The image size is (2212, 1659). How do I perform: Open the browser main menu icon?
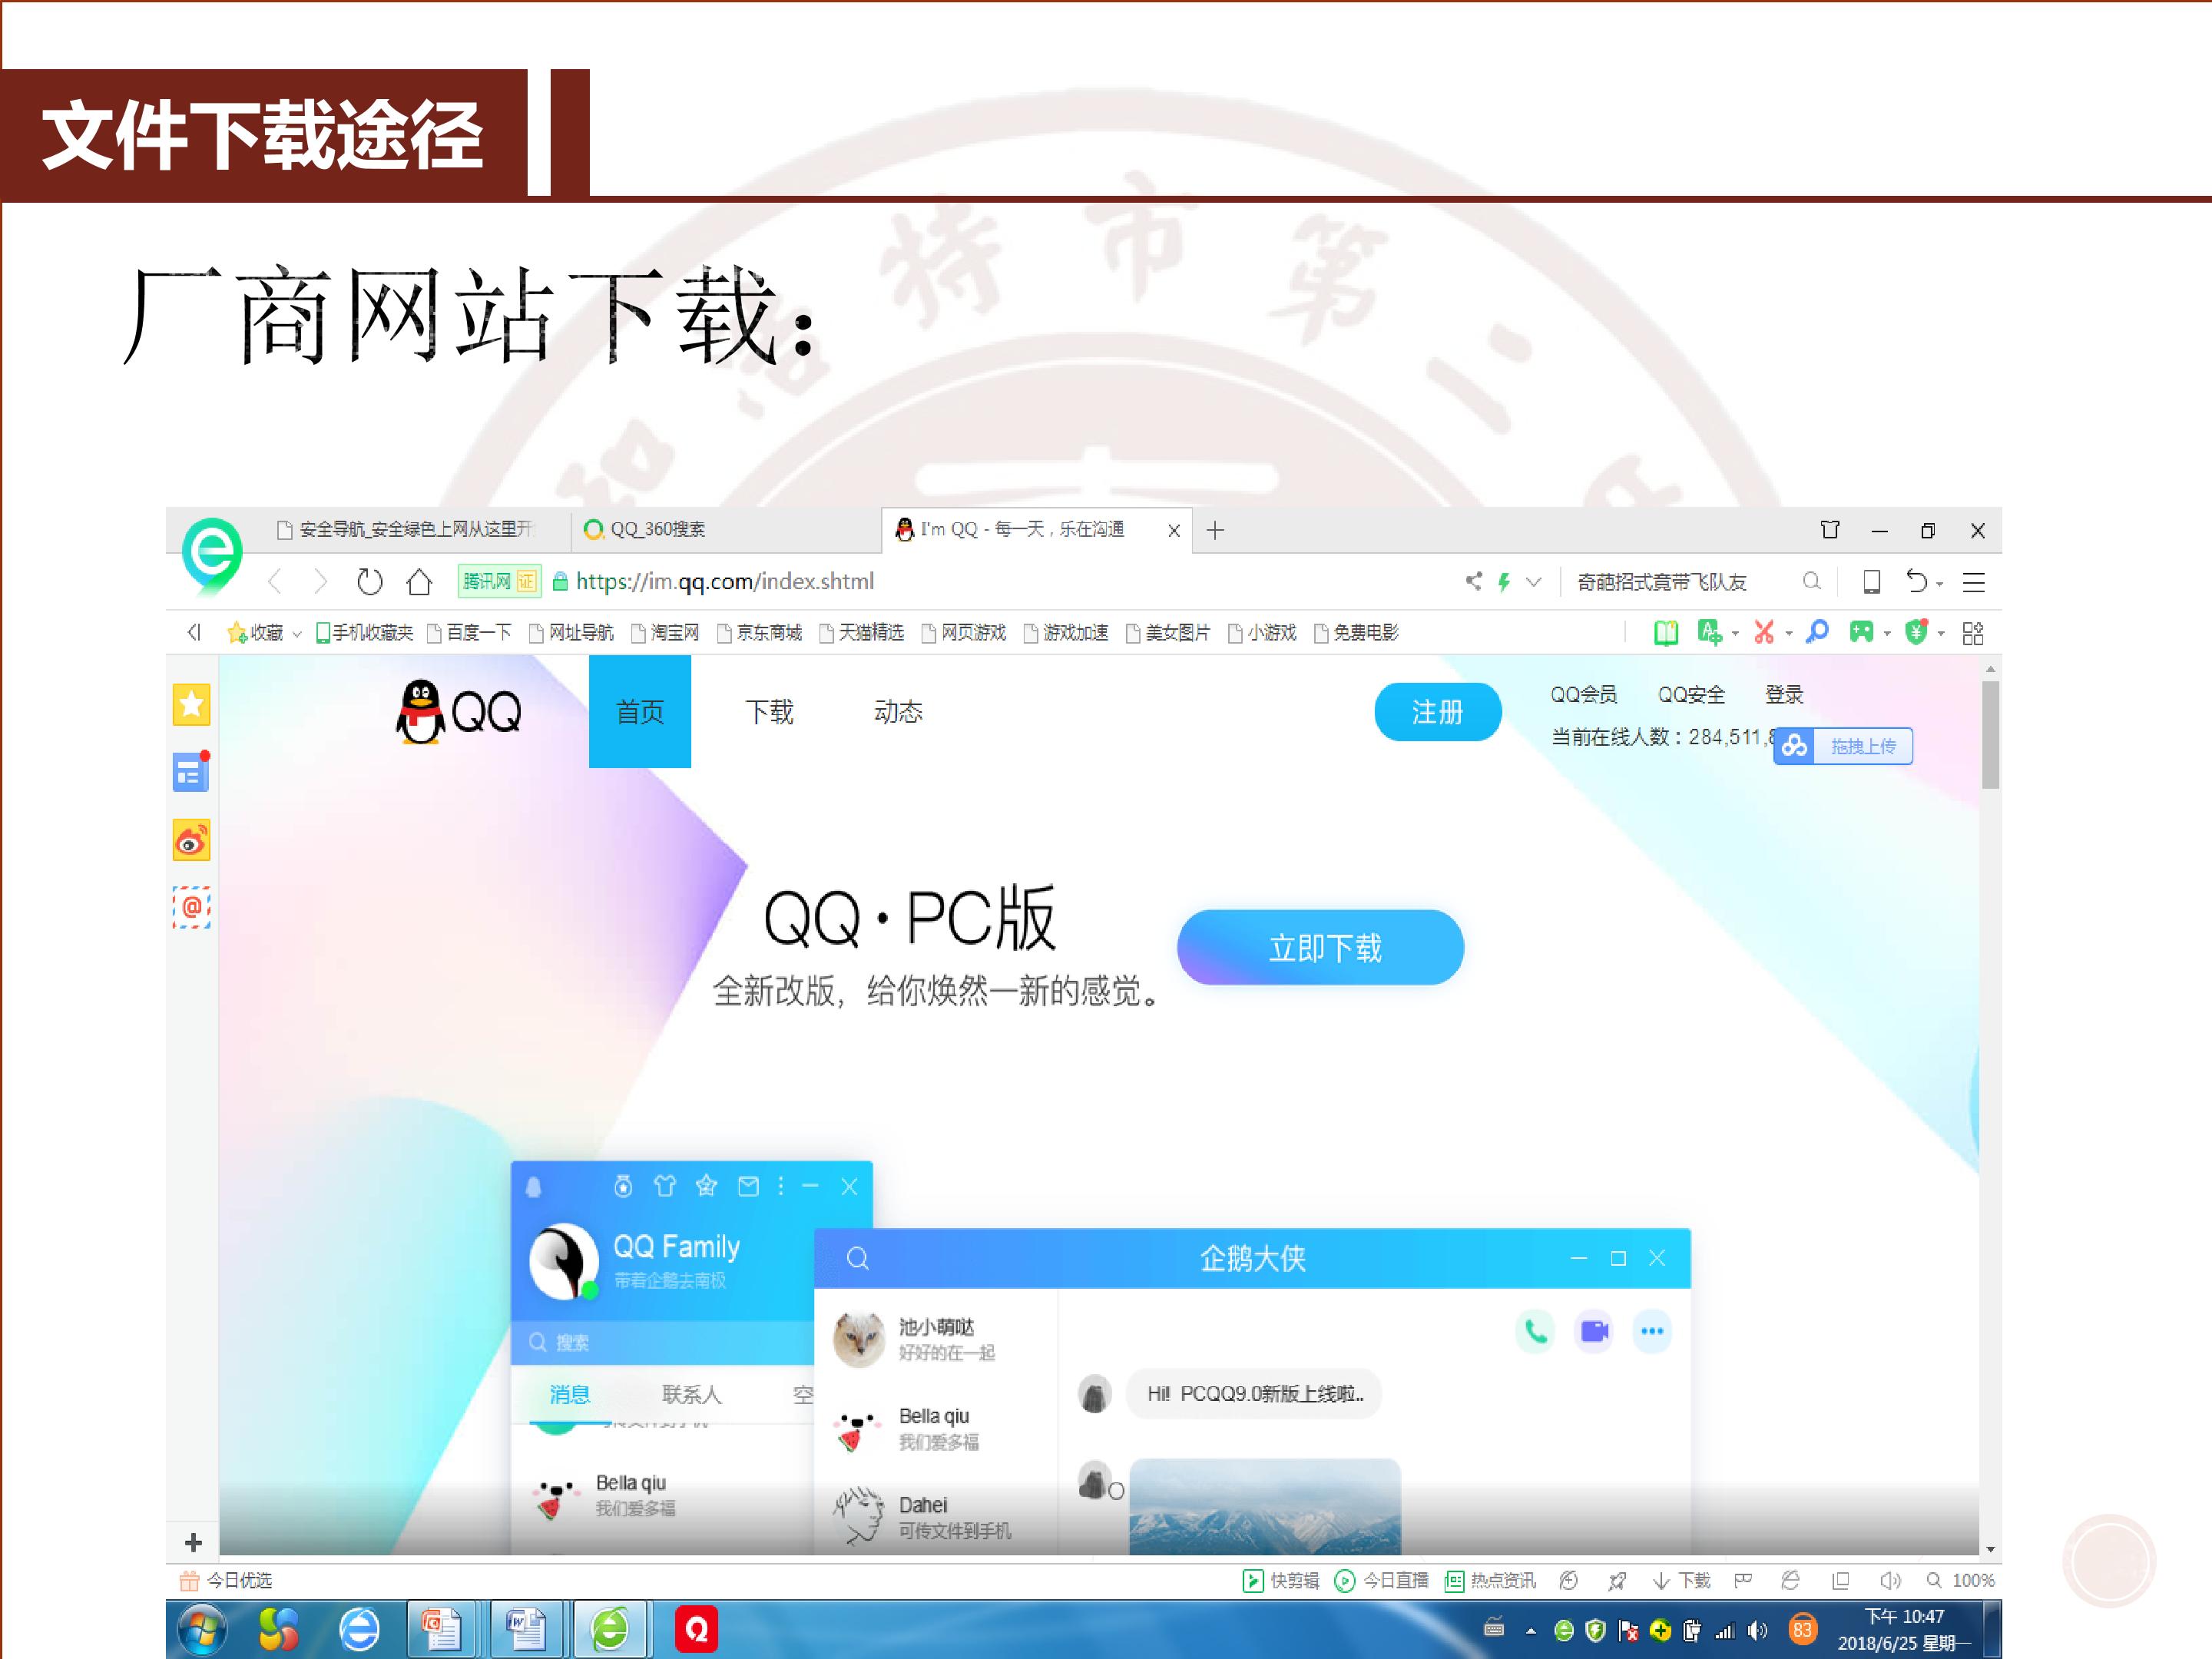point(1973,582)
